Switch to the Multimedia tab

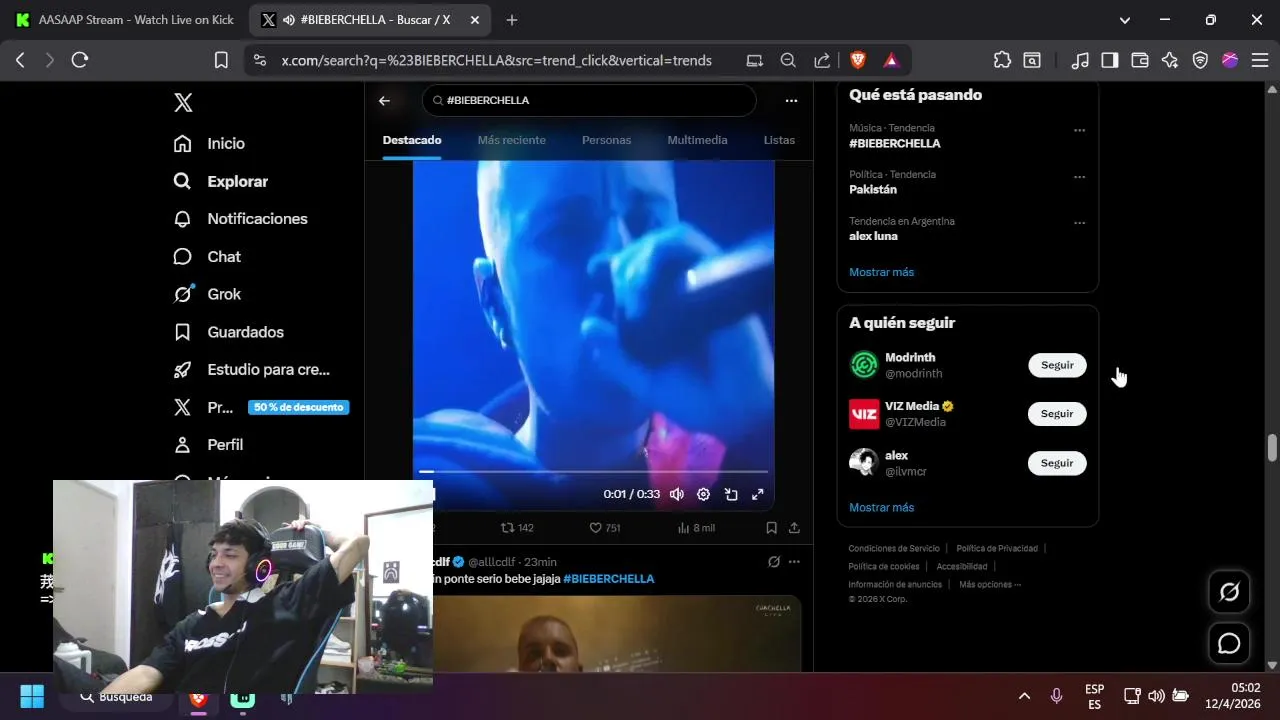697,140
